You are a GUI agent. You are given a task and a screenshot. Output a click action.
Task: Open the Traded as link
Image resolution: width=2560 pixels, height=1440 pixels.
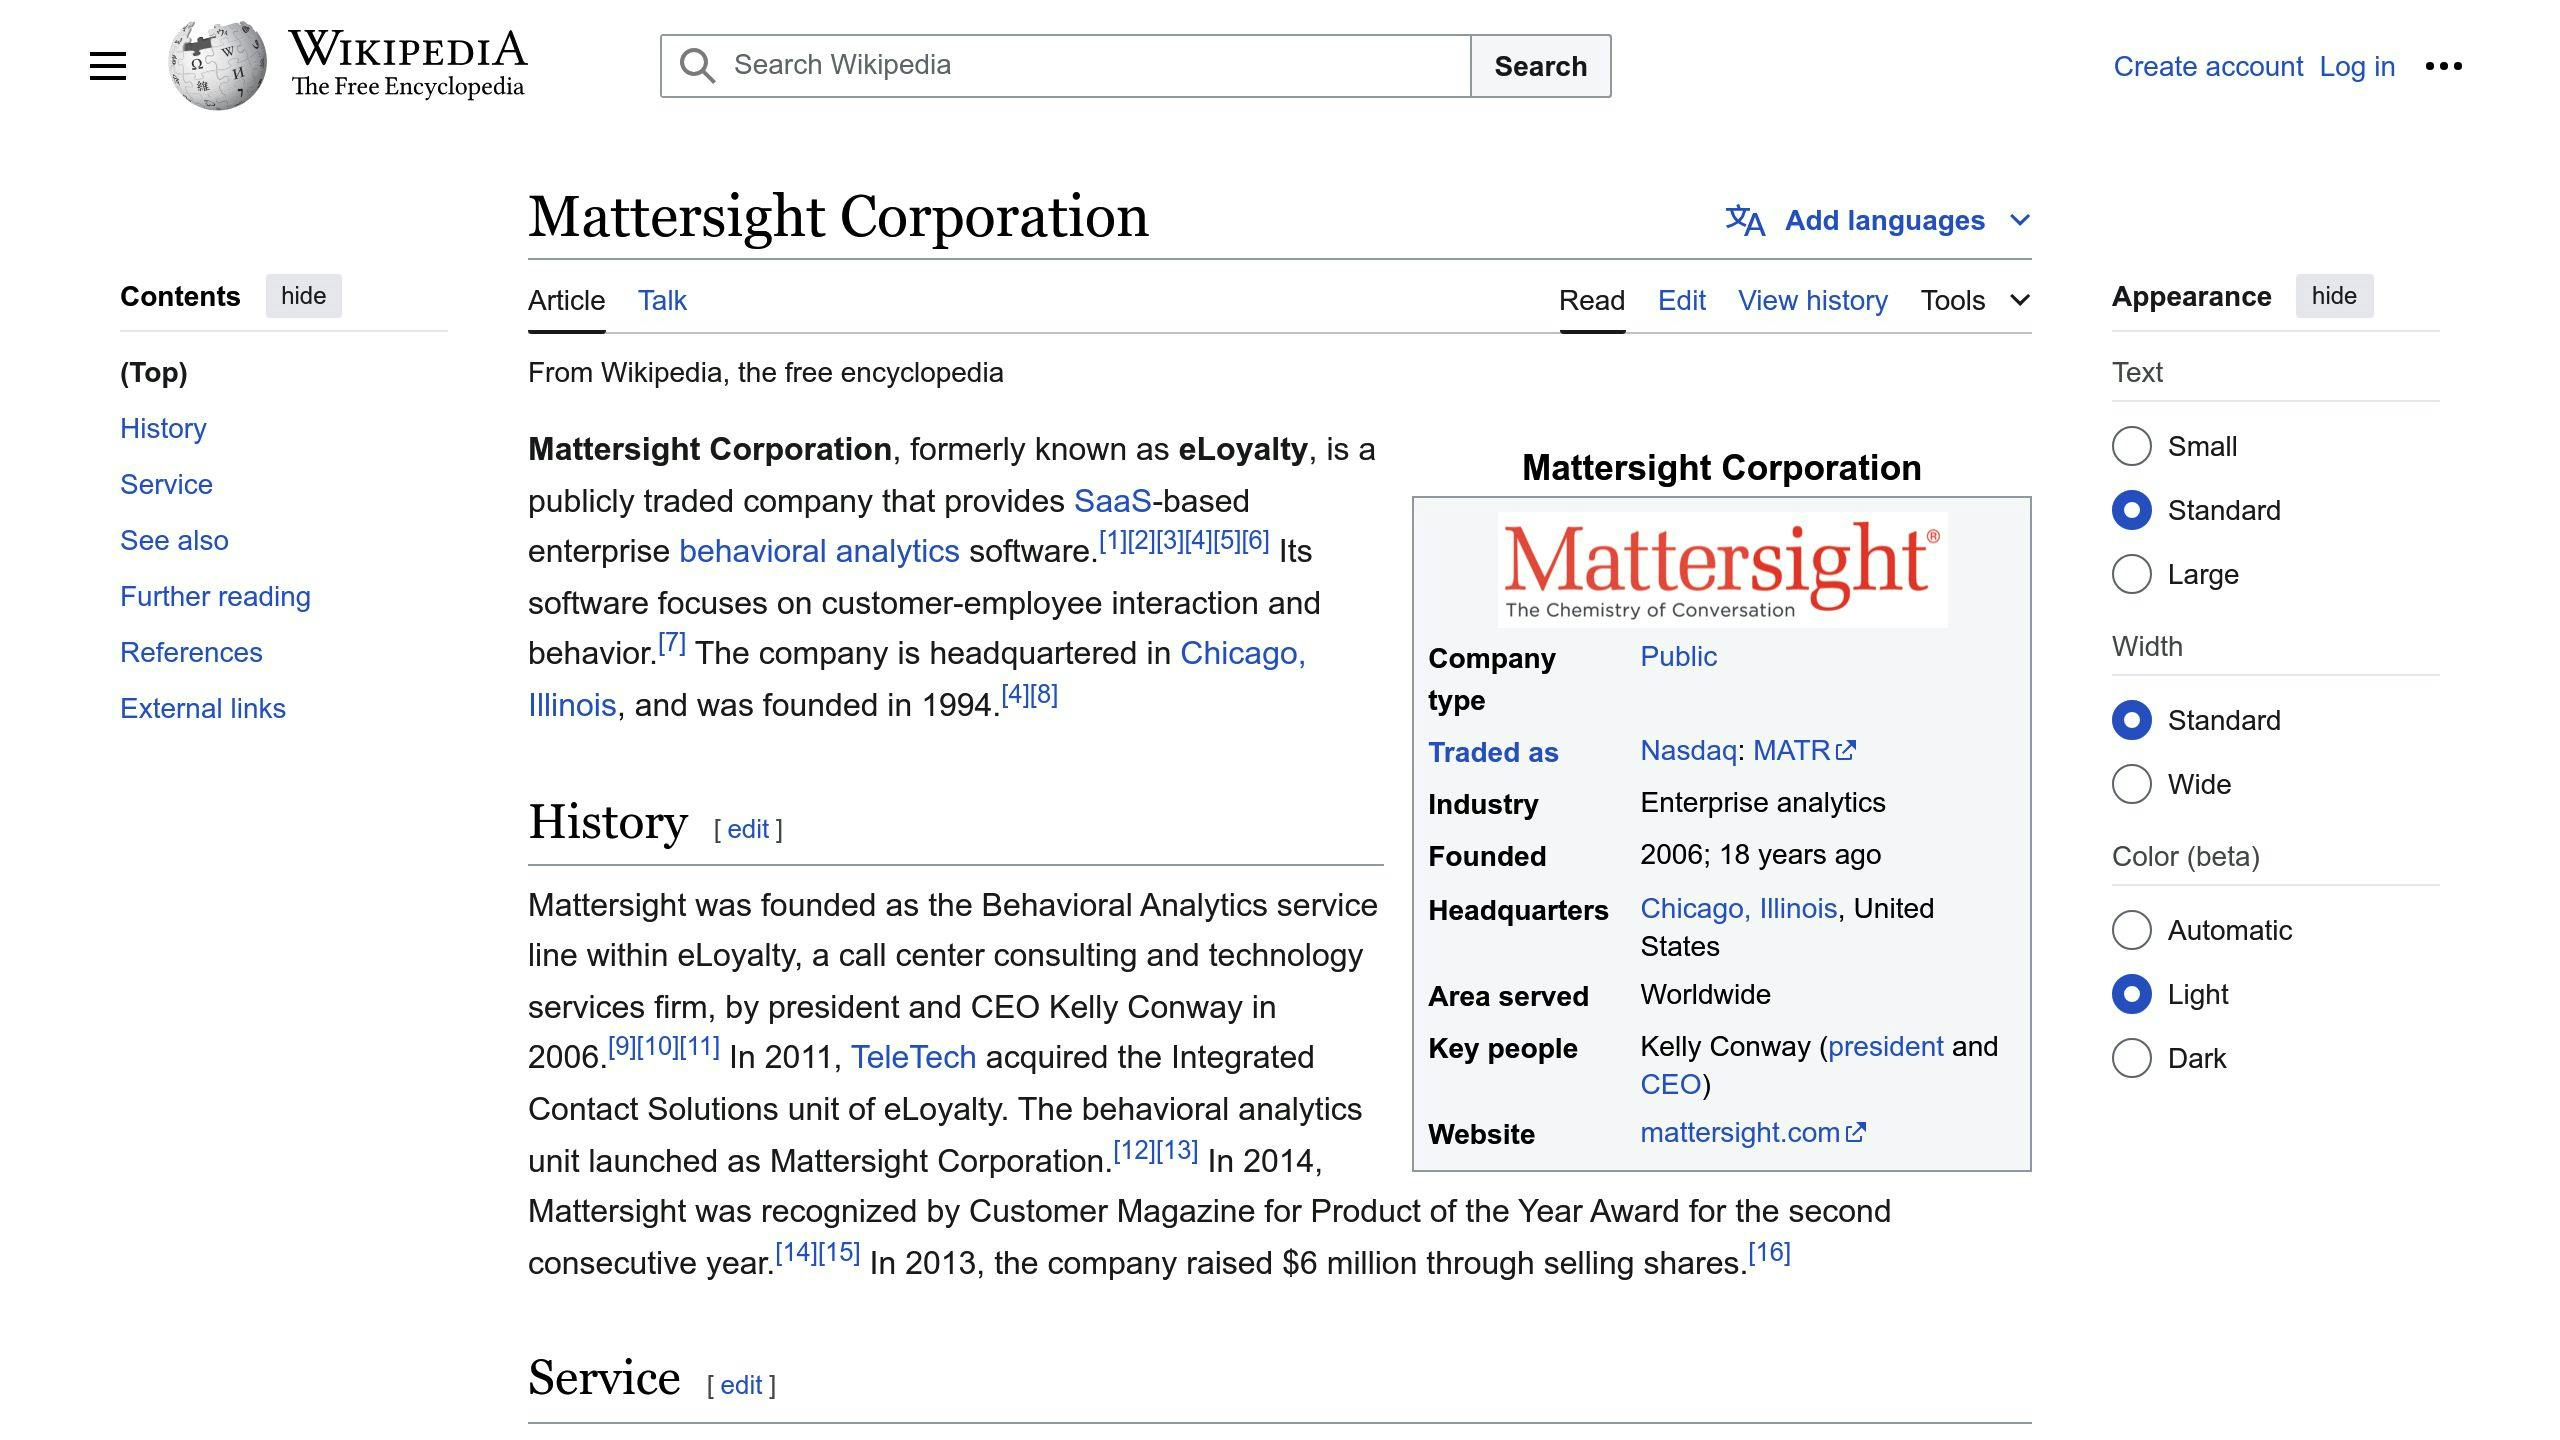[1493, 752]
